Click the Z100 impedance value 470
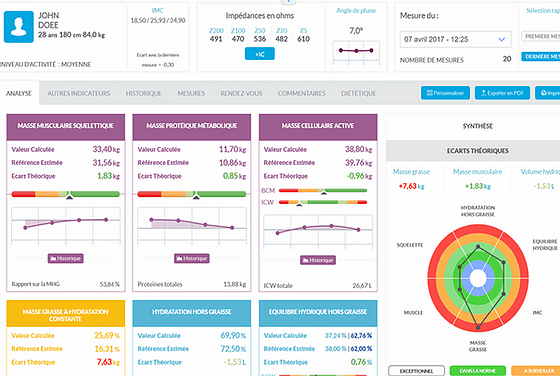This screenshot has width=560, height=376. 238,39
